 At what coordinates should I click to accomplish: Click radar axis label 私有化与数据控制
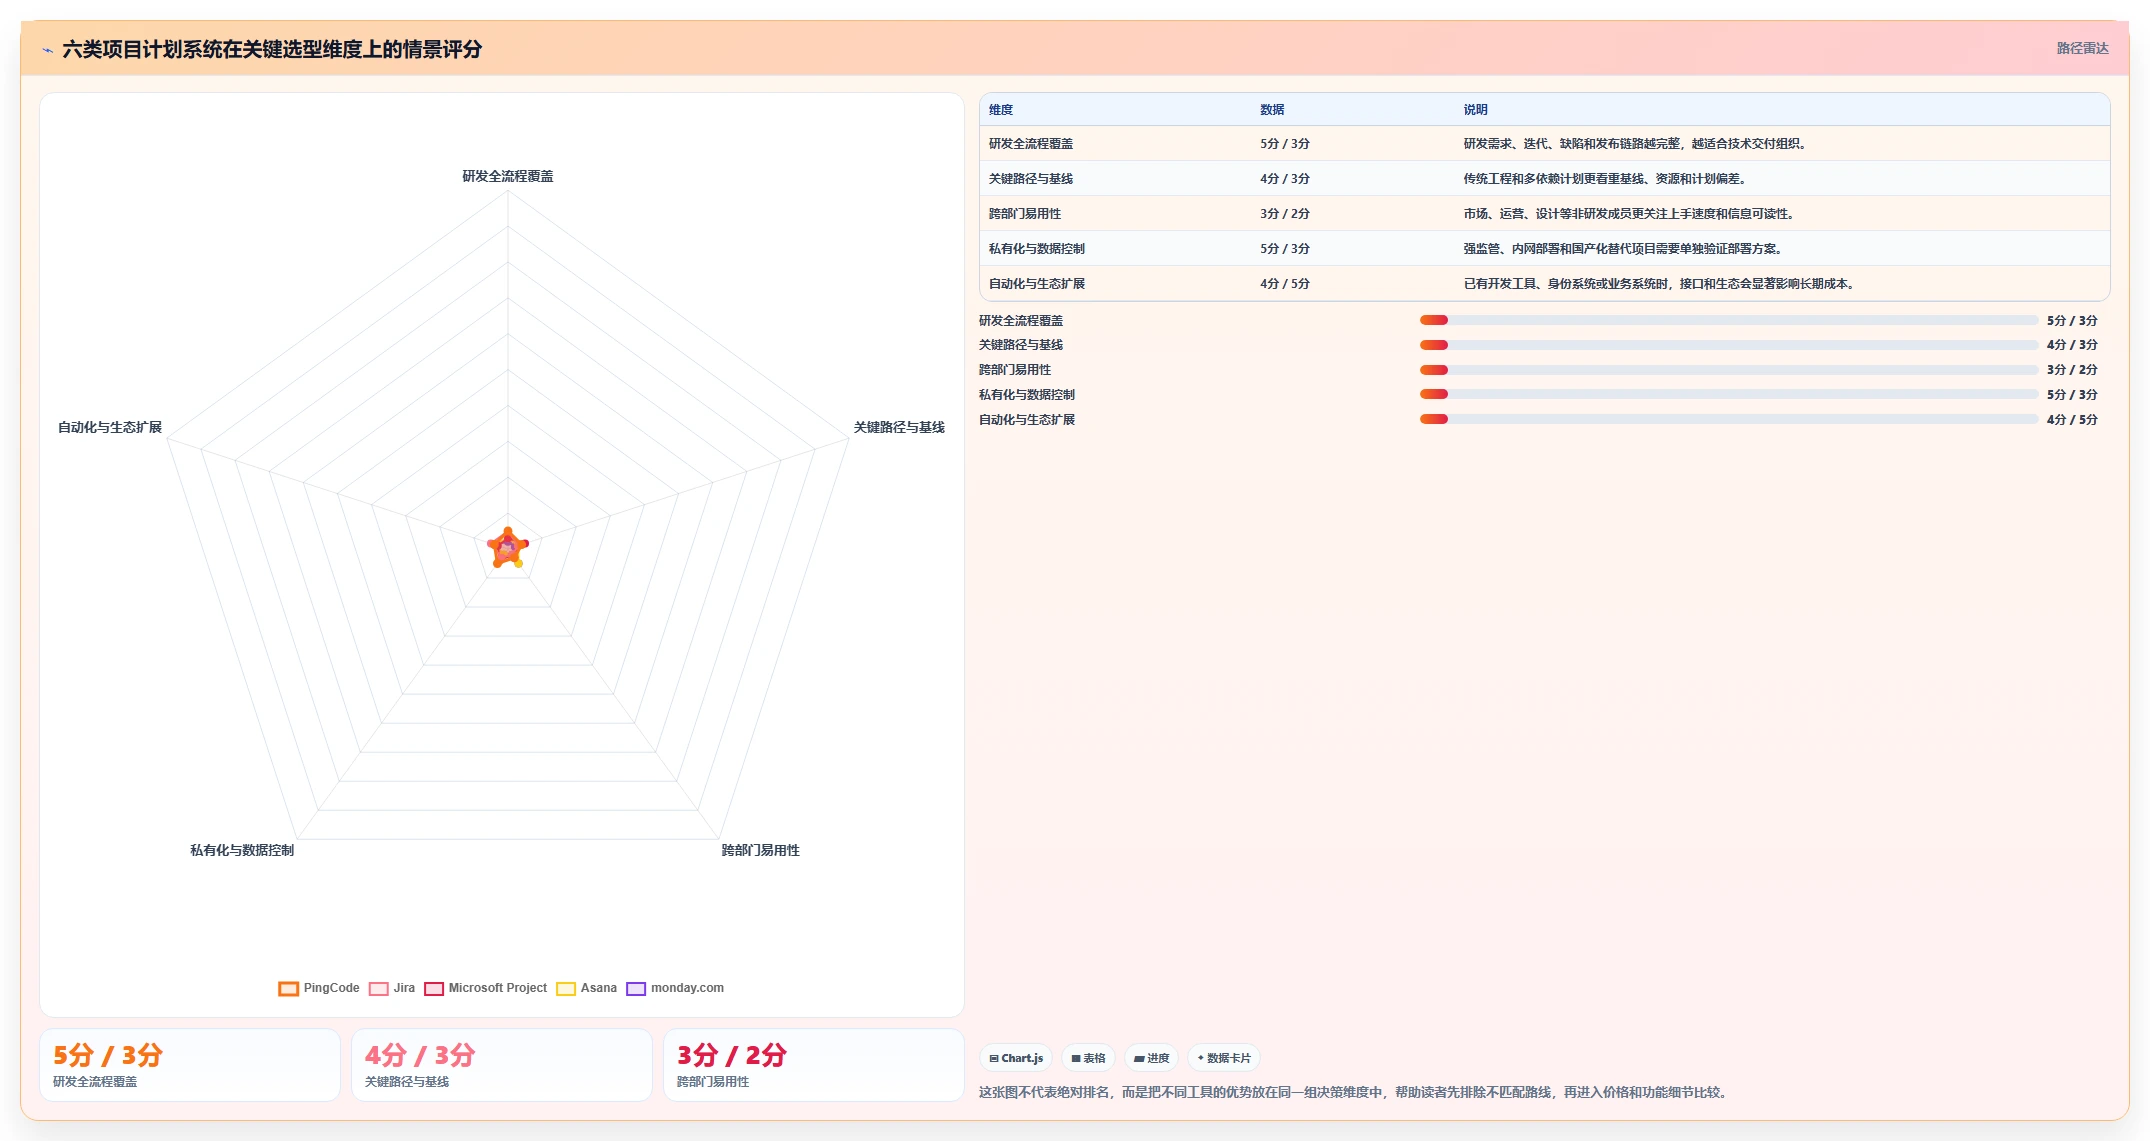[242, 850]
